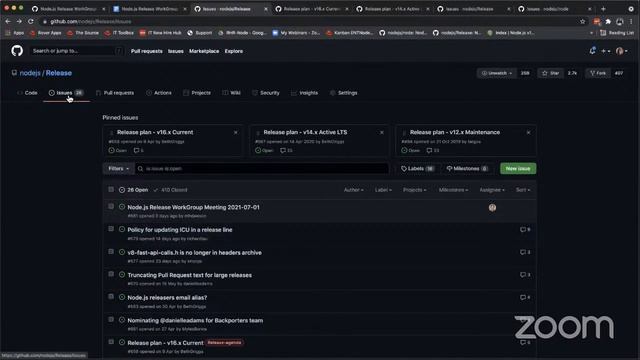Open the plus create-new menu

point(606,51)
